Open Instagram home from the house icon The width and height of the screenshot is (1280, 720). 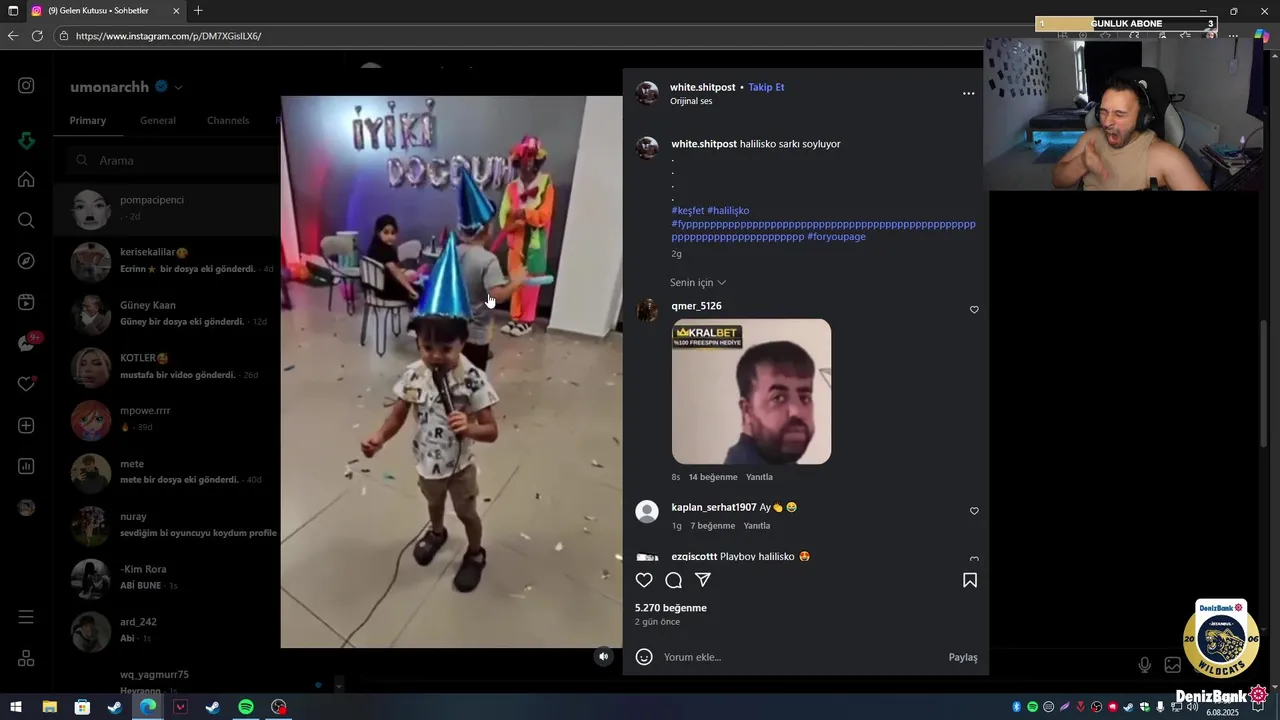(x=26, y=180)
